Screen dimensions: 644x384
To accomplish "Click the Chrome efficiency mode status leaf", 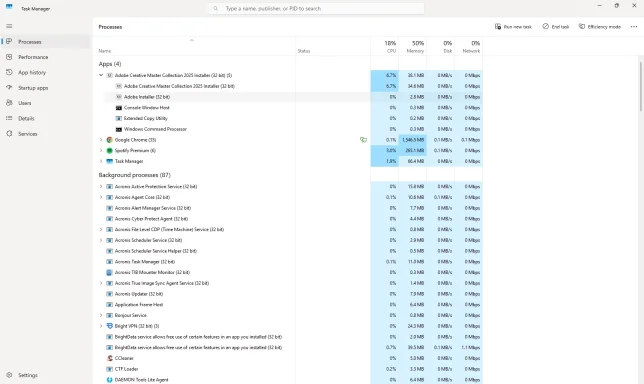I will (x=363, y=140).
